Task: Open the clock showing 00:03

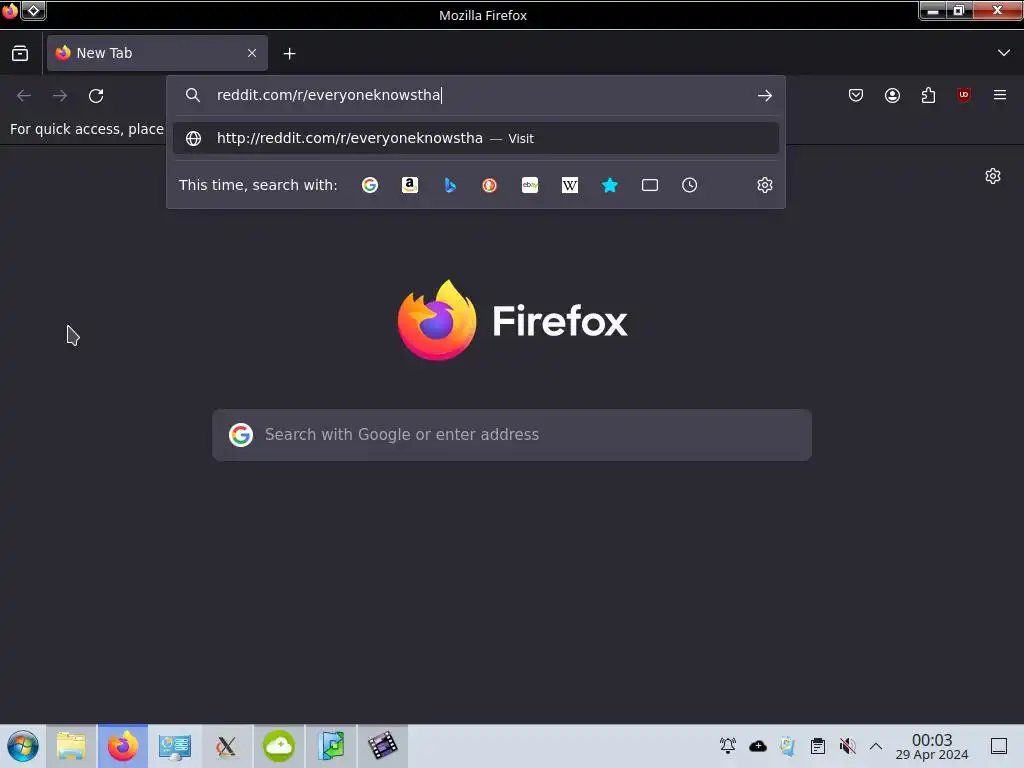Action: pos(932,746)
